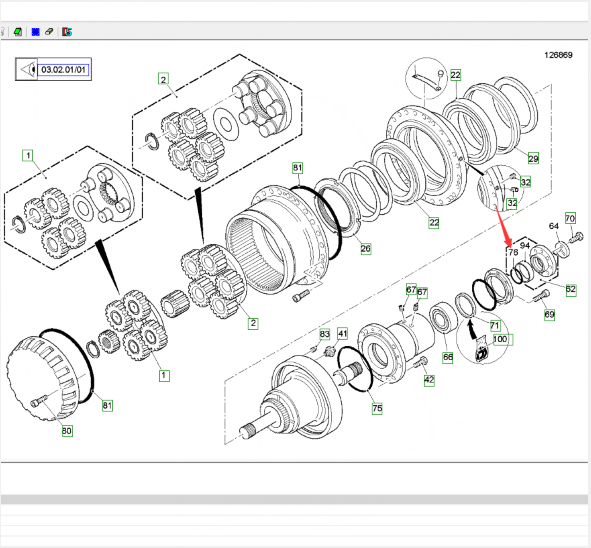Click the eye view reference icon
Screen dimensions: 591x548
point(27,69)
